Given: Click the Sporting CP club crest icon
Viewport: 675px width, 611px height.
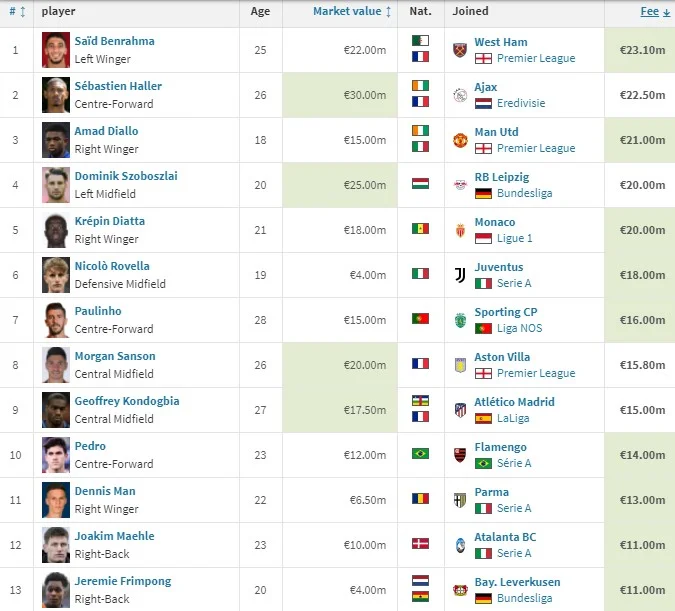Looking at the screenshot, I should coord(460,320).
